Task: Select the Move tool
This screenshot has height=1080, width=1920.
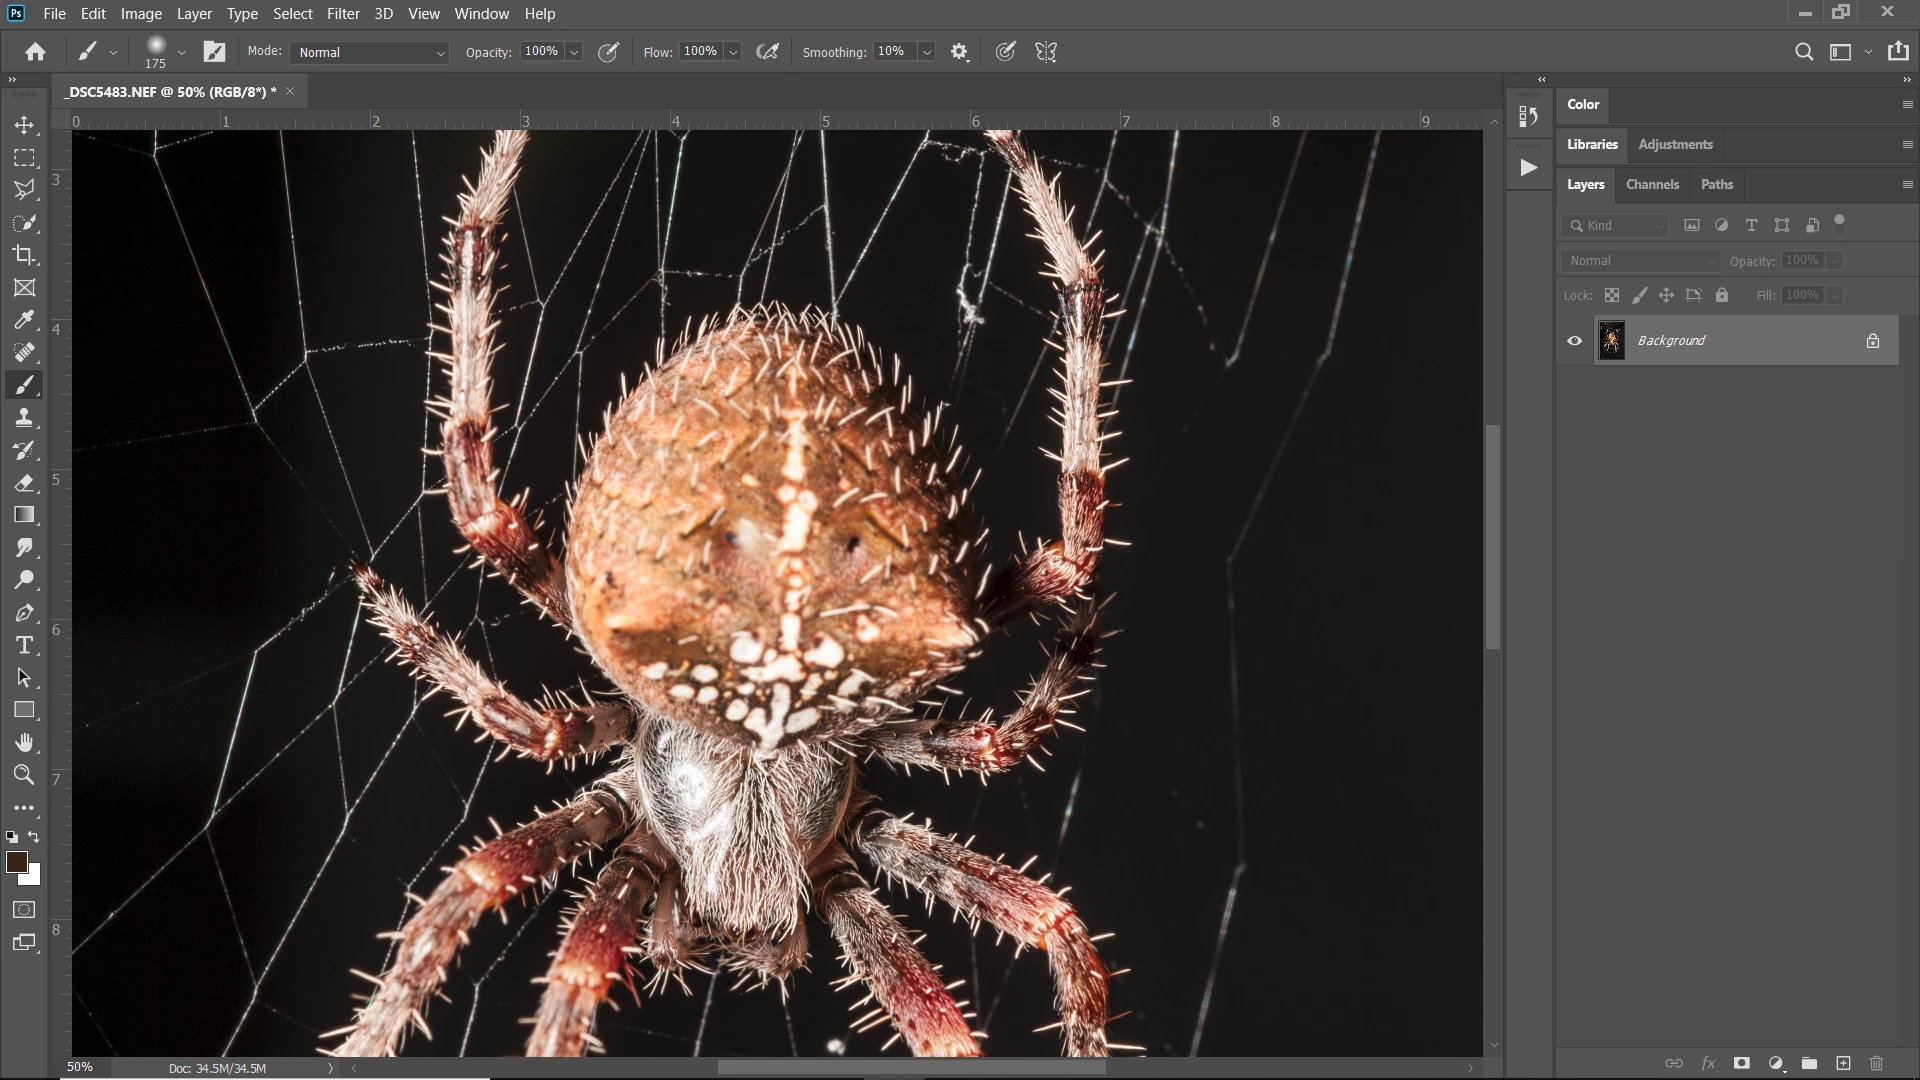Action: click(x=24, y=125)
